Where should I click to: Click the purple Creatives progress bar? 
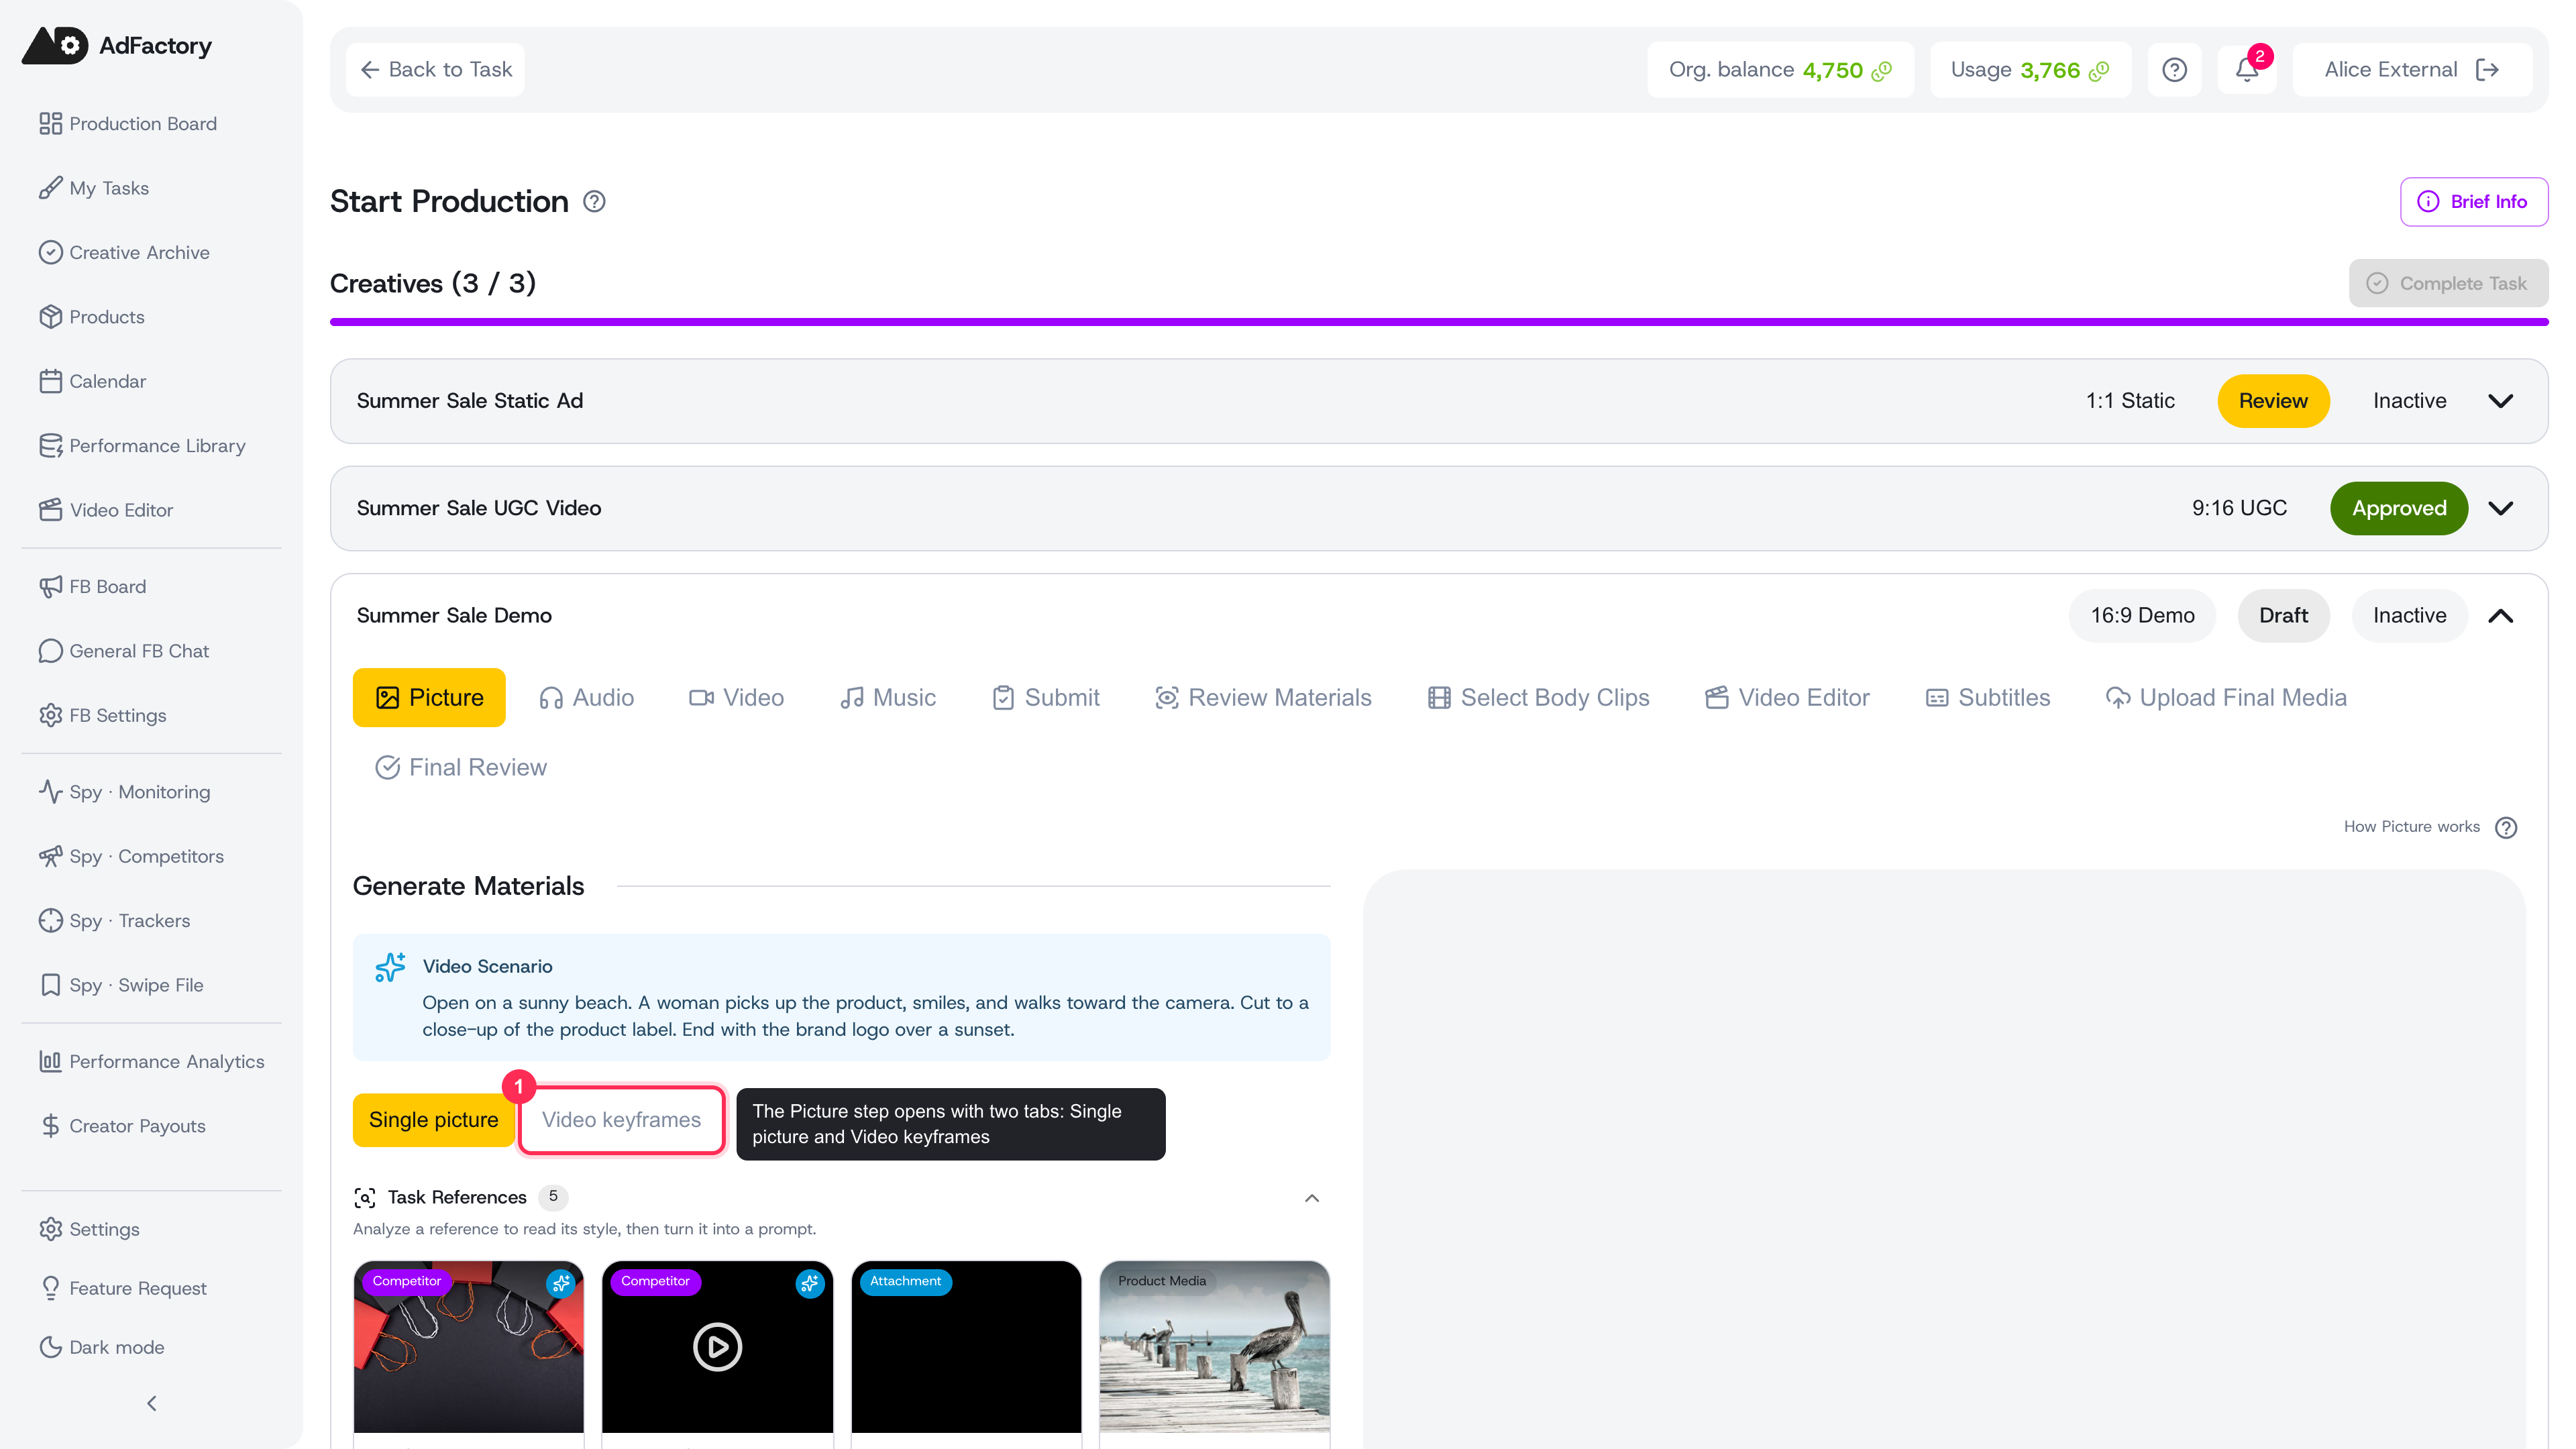coord(1438,322)
